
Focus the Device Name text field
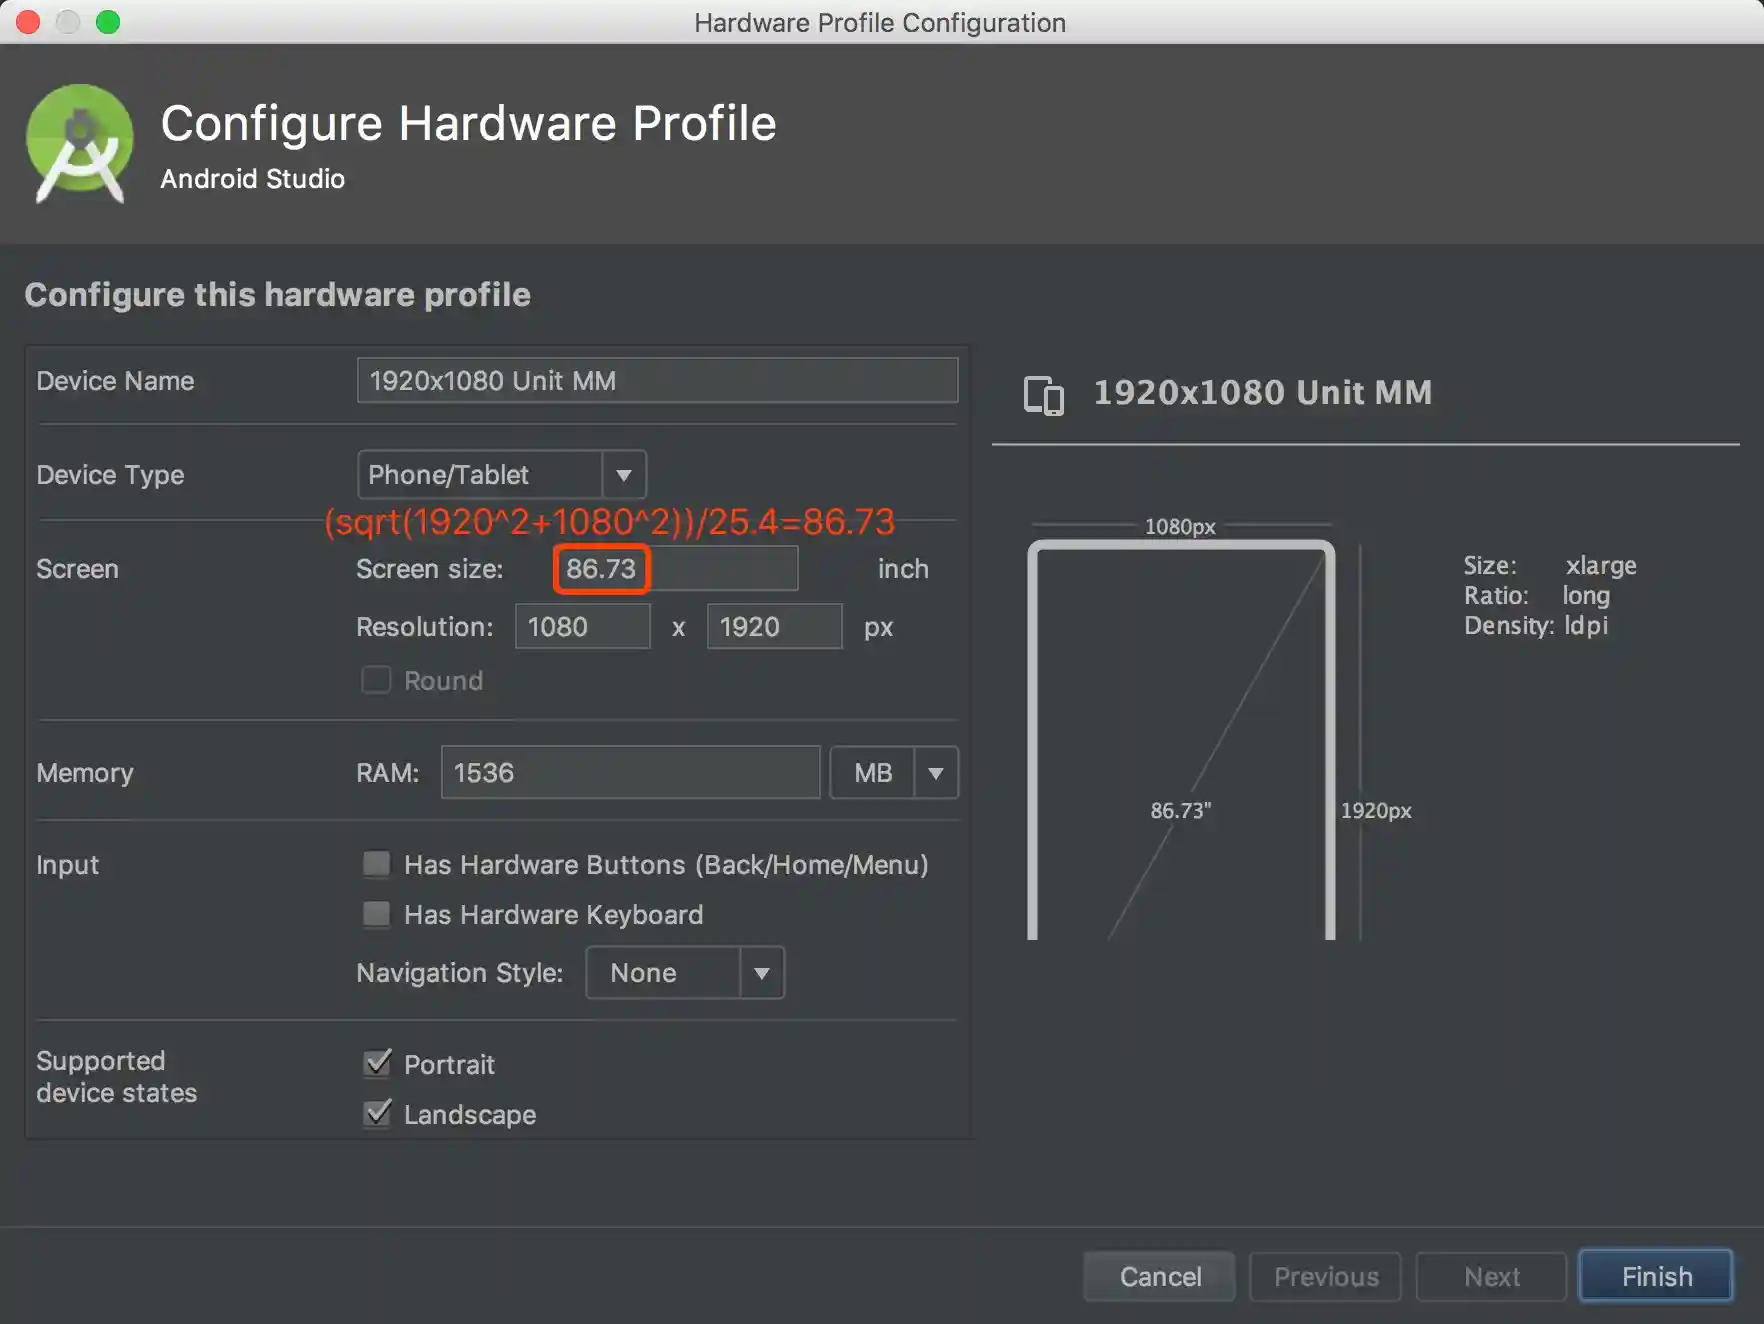657,381
